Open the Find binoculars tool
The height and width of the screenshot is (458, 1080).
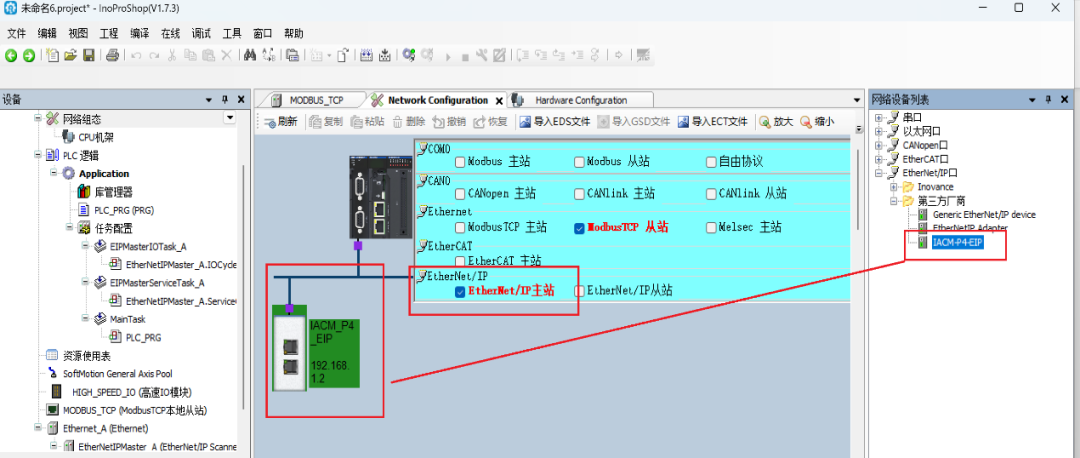click(249, 55)
